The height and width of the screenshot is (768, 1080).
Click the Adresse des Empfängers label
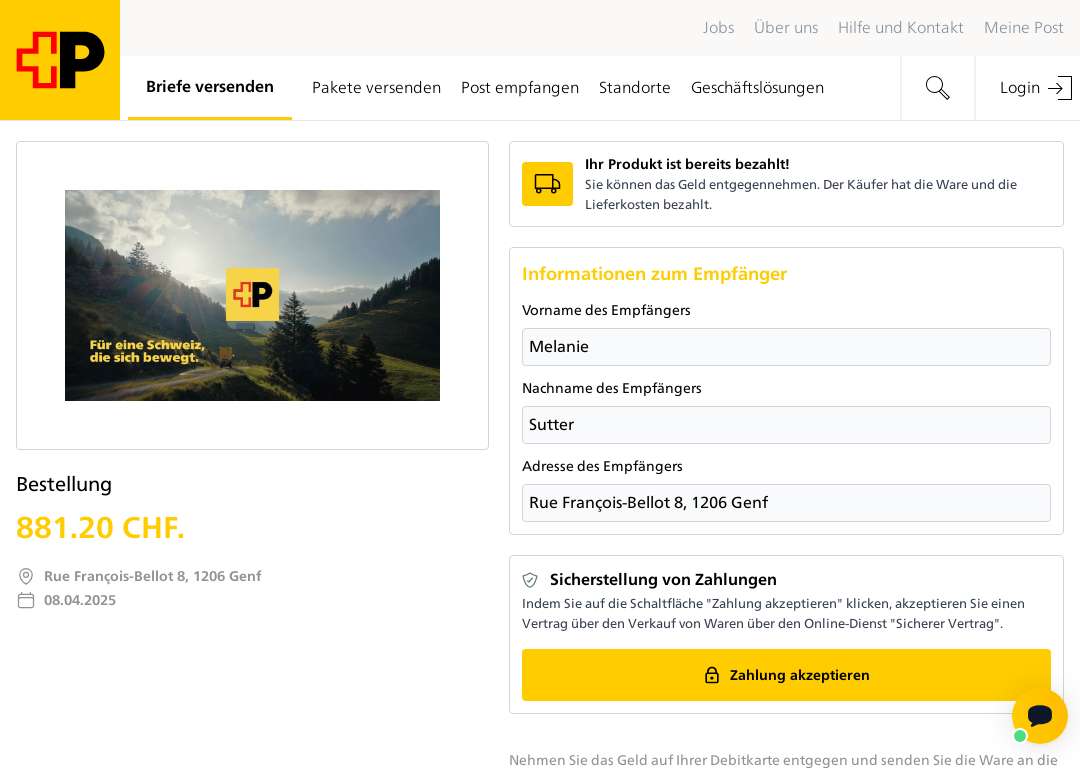click(x=602, y=466)
